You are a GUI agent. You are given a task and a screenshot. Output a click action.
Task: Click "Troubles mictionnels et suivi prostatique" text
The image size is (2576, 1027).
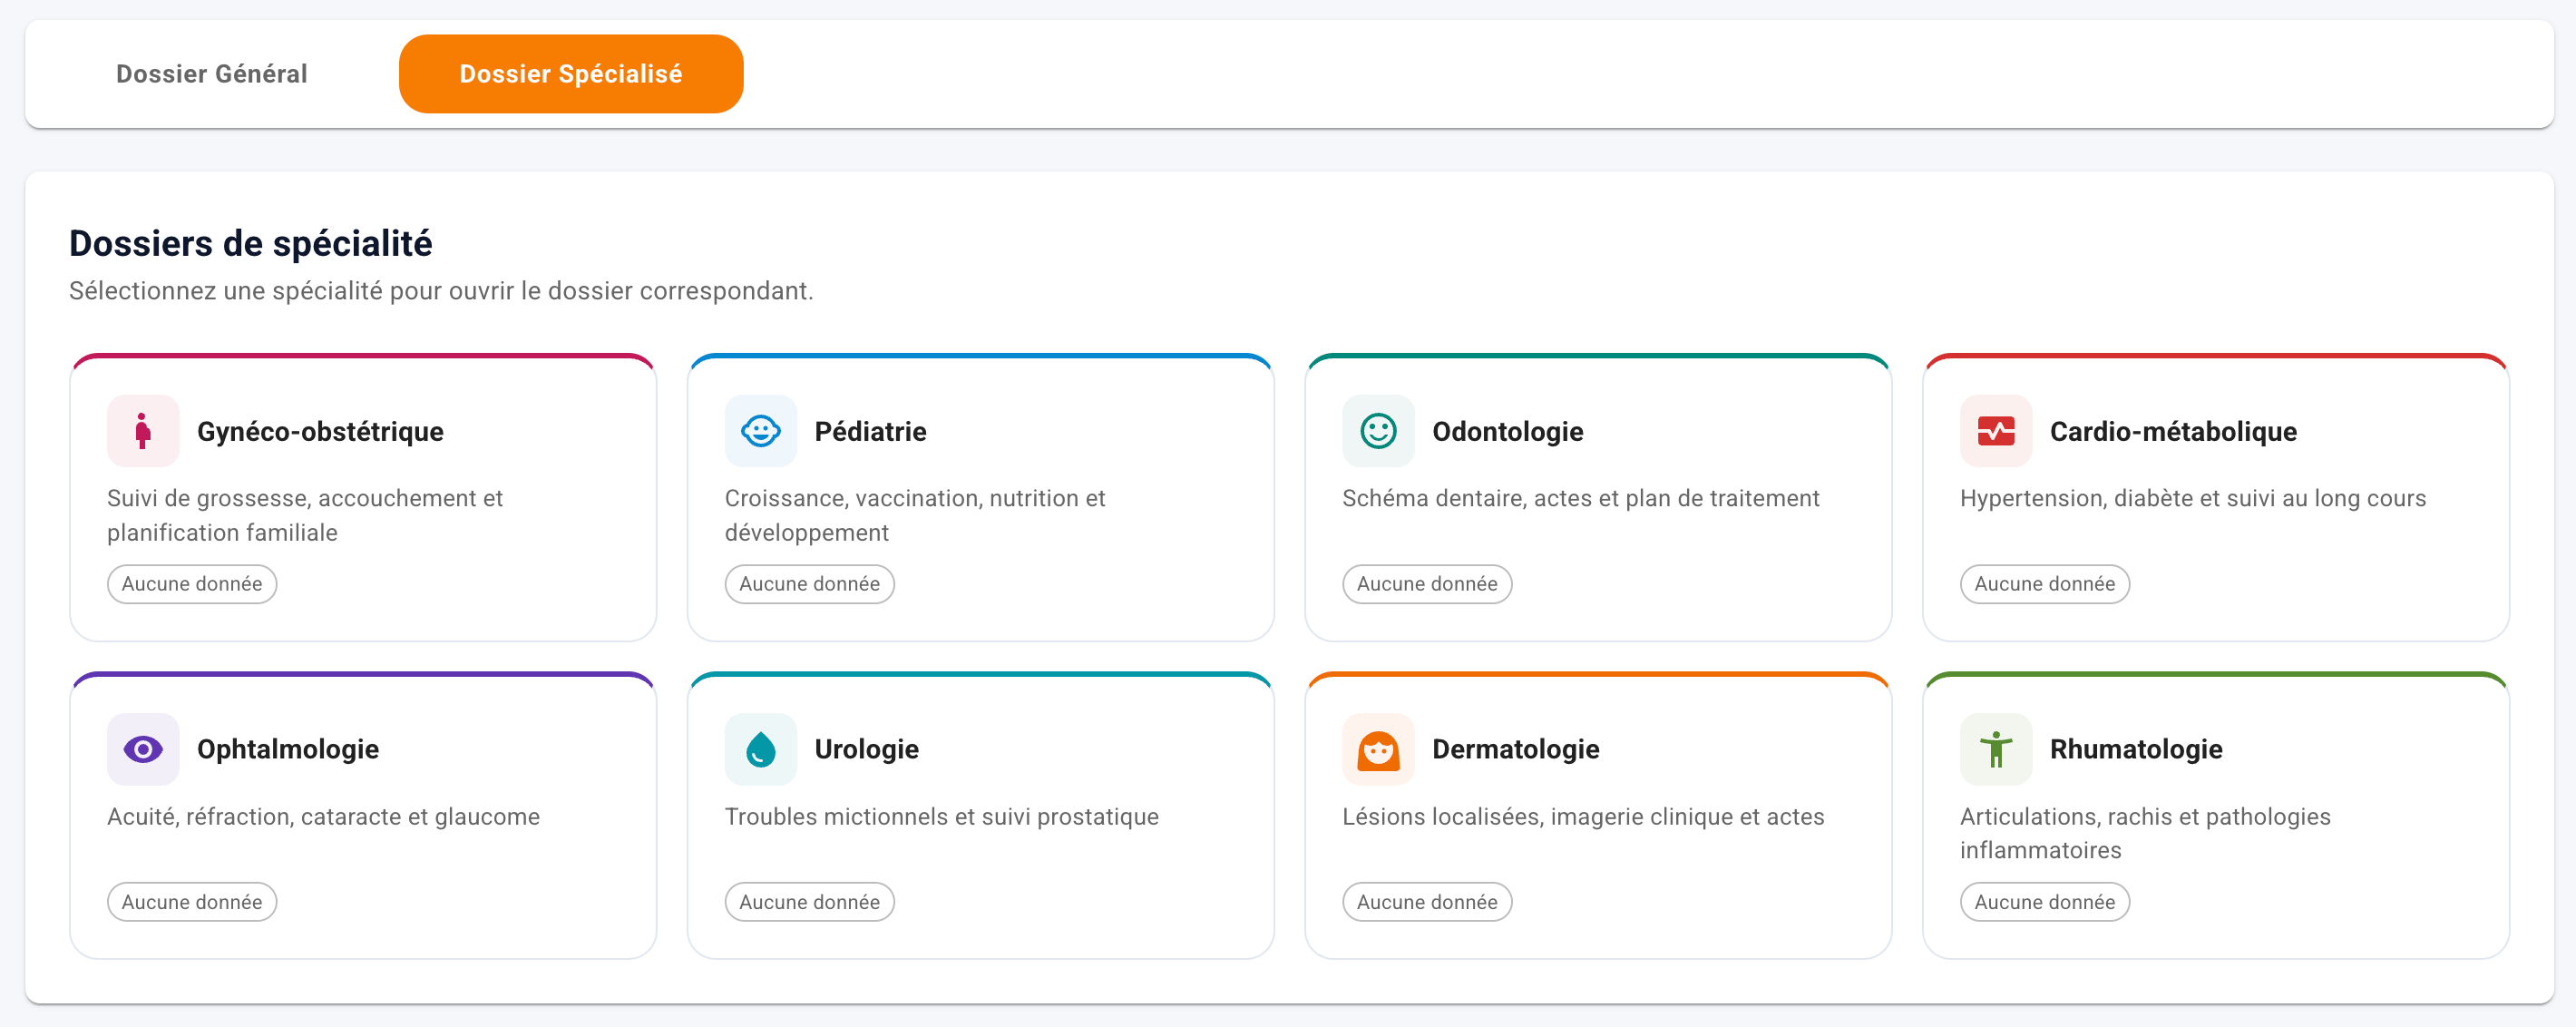941,816
